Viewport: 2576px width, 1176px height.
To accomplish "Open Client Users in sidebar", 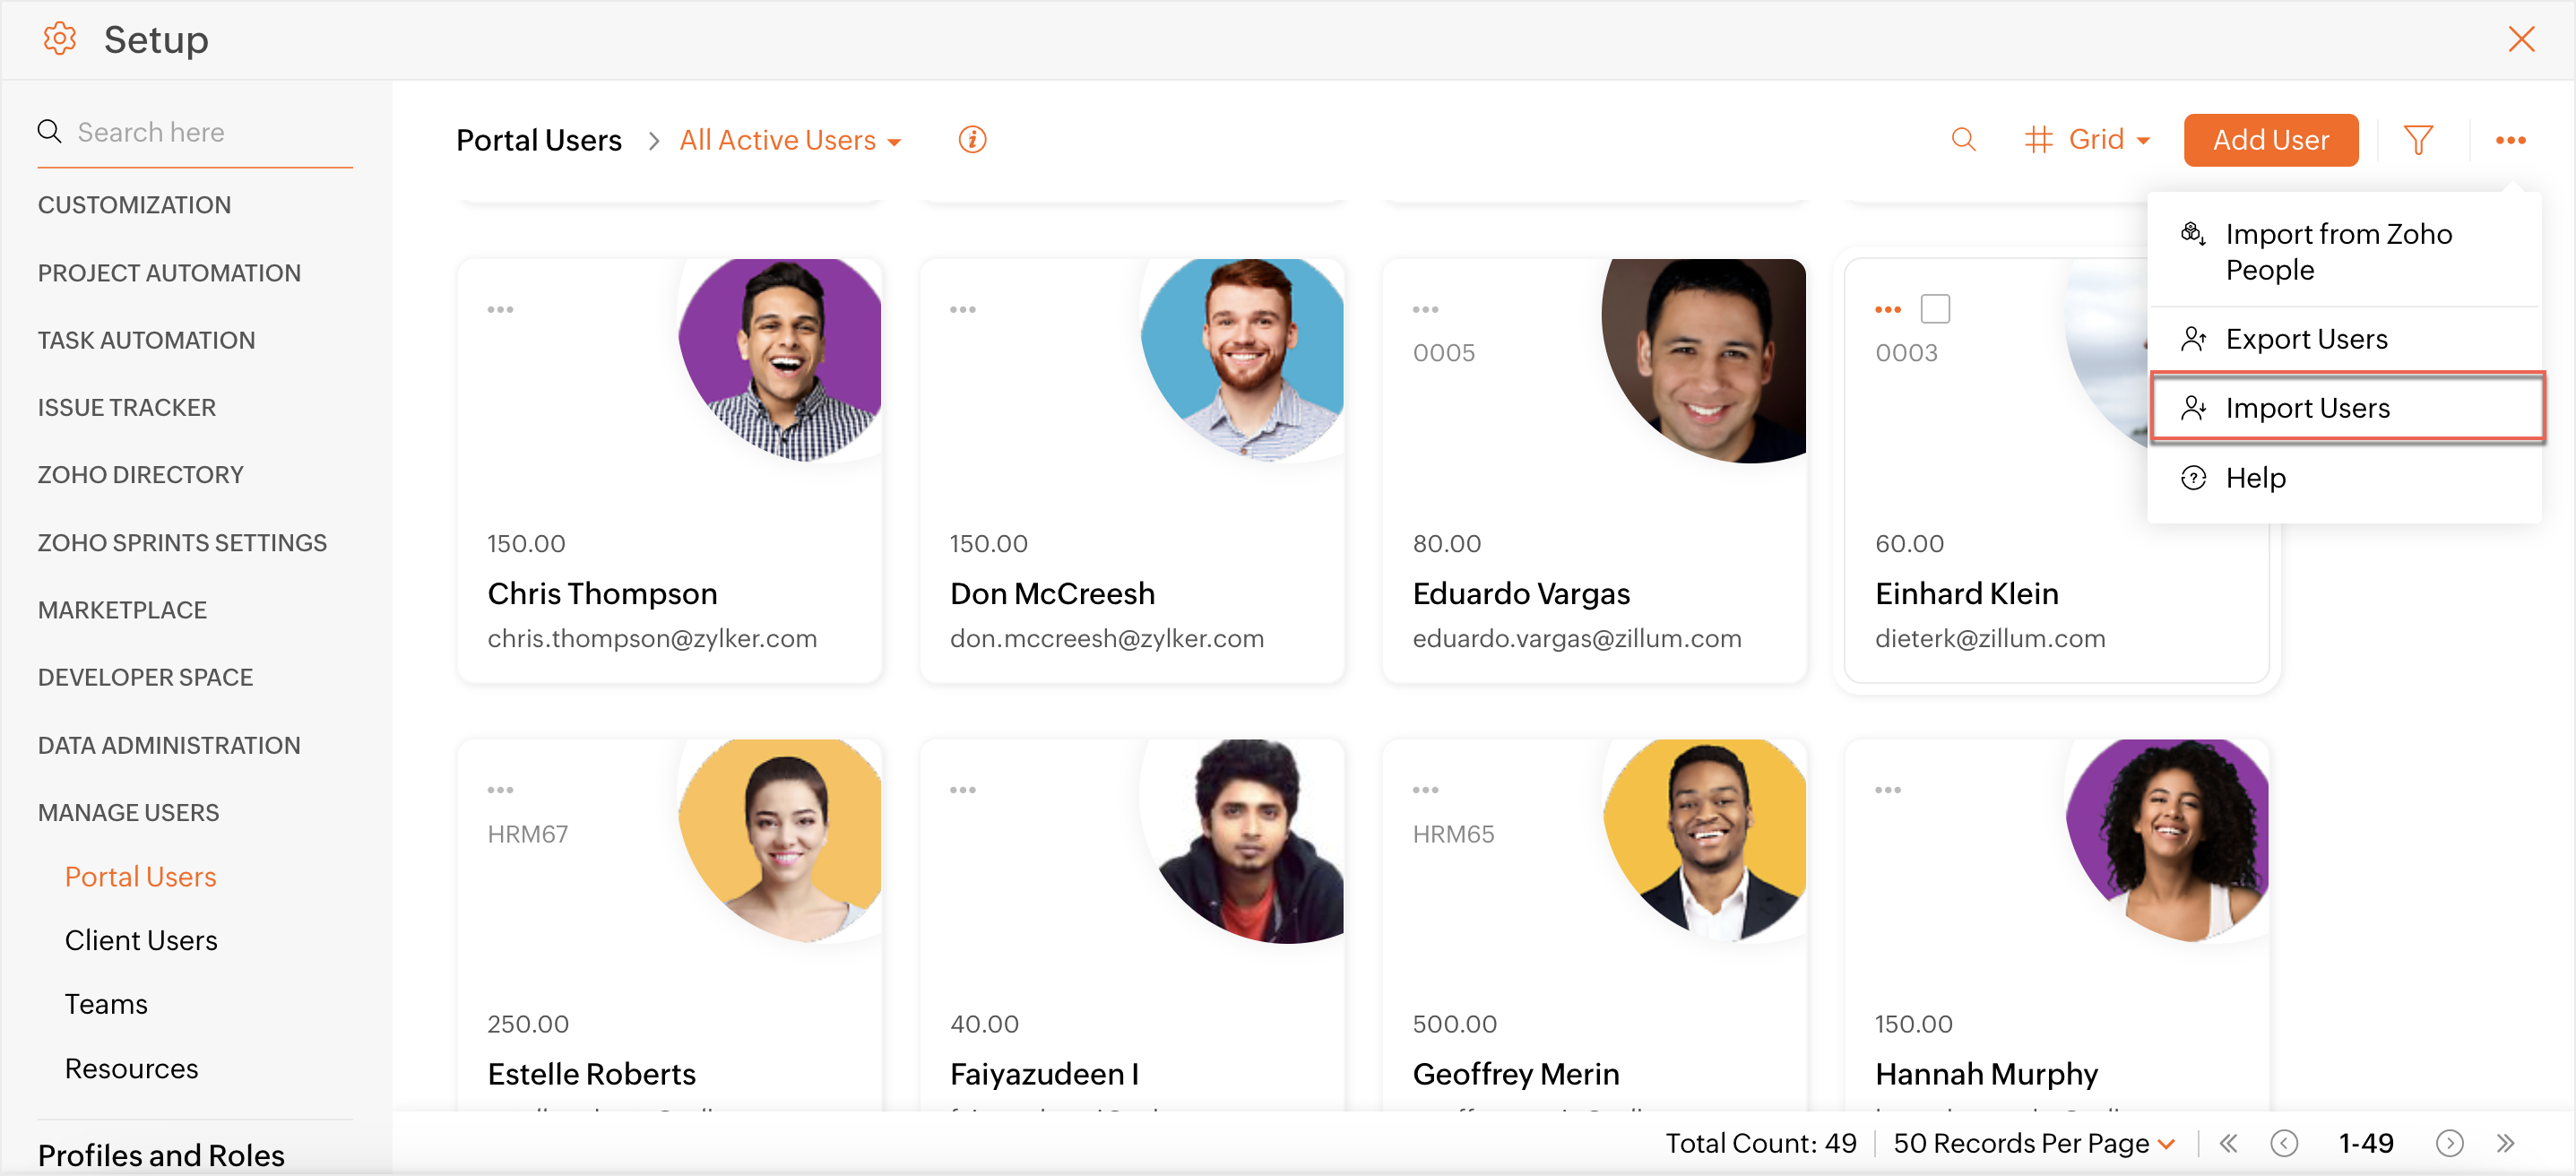I will point(141,940).
